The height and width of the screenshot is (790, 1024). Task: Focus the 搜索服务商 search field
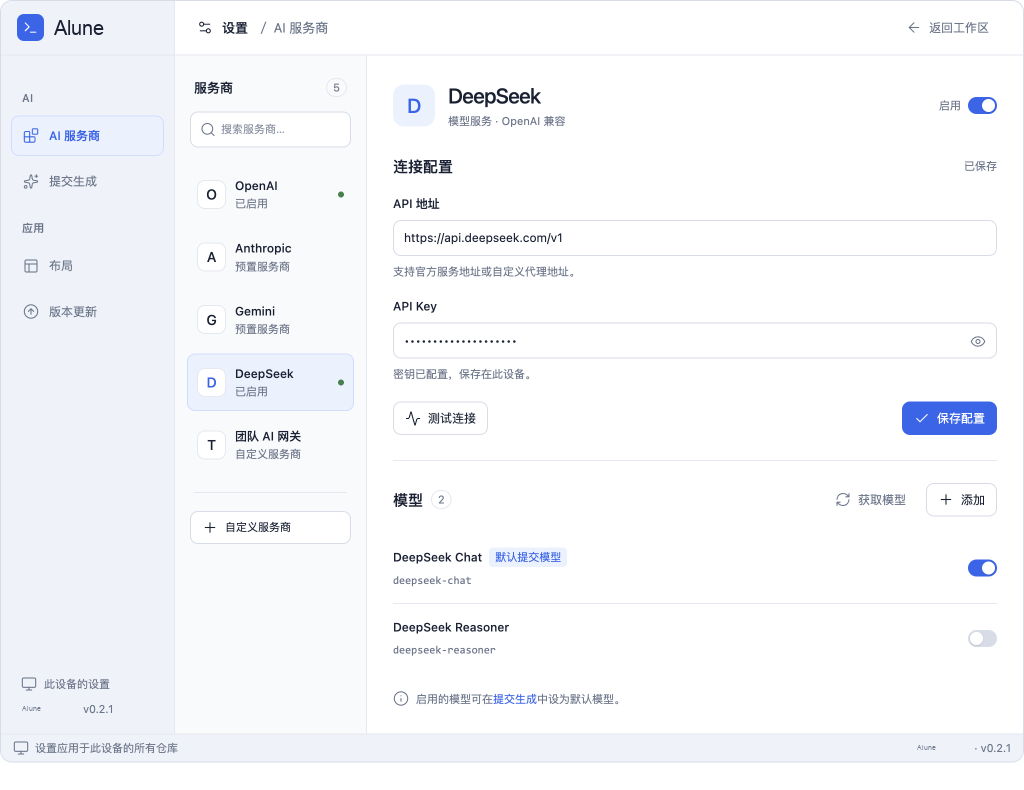click(270, 129)
